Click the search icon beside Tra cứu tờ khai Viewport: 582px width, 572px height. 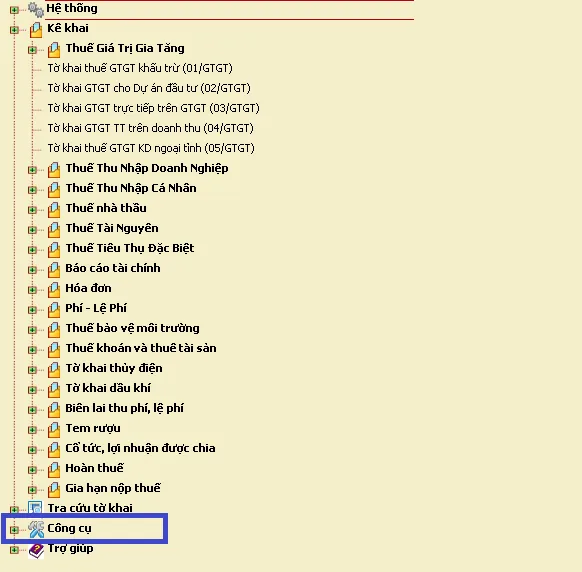(36, 508)
